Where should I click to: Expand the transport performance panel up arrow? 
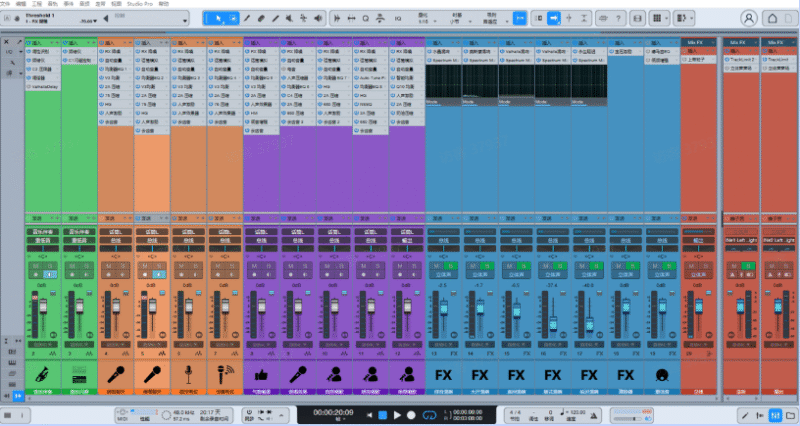coord(281,415)
